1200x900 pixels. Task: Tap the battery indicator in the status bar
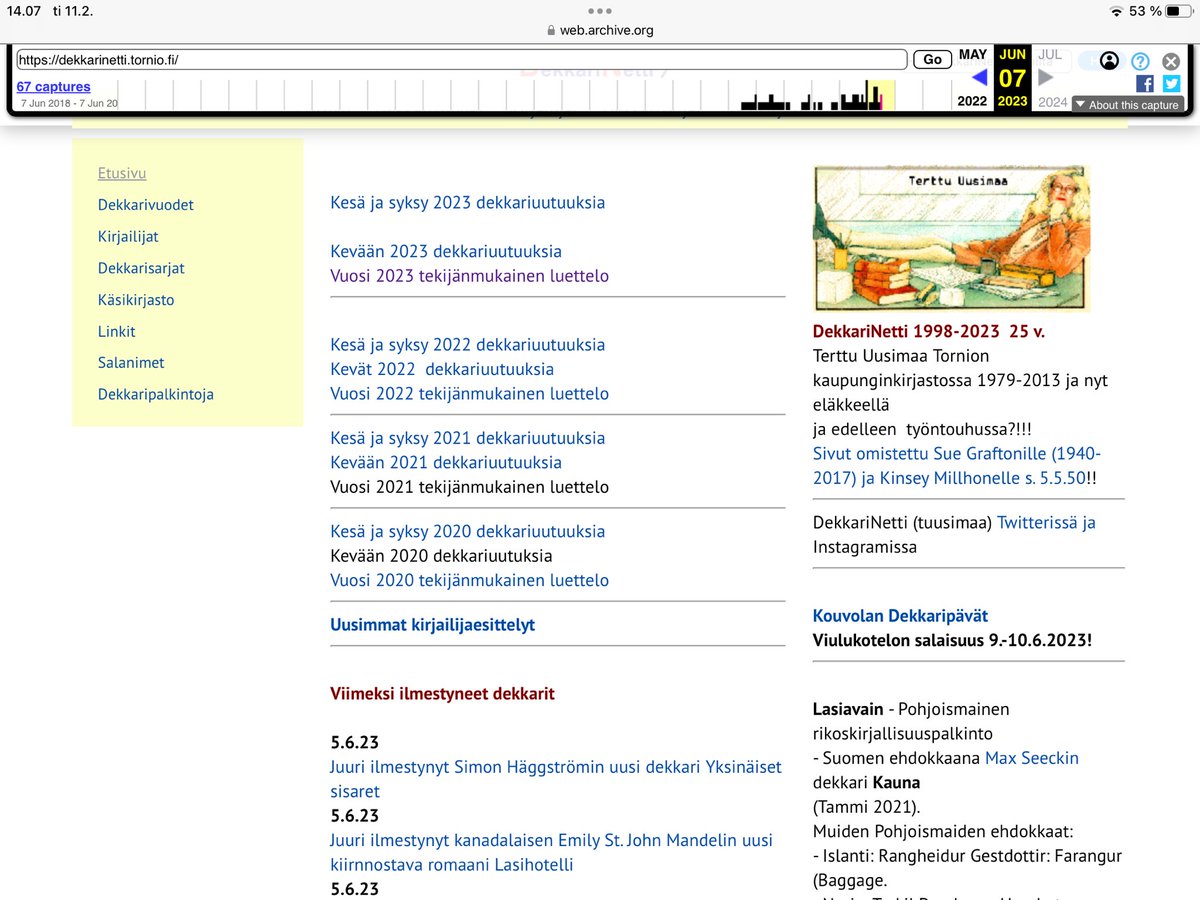1178,11
